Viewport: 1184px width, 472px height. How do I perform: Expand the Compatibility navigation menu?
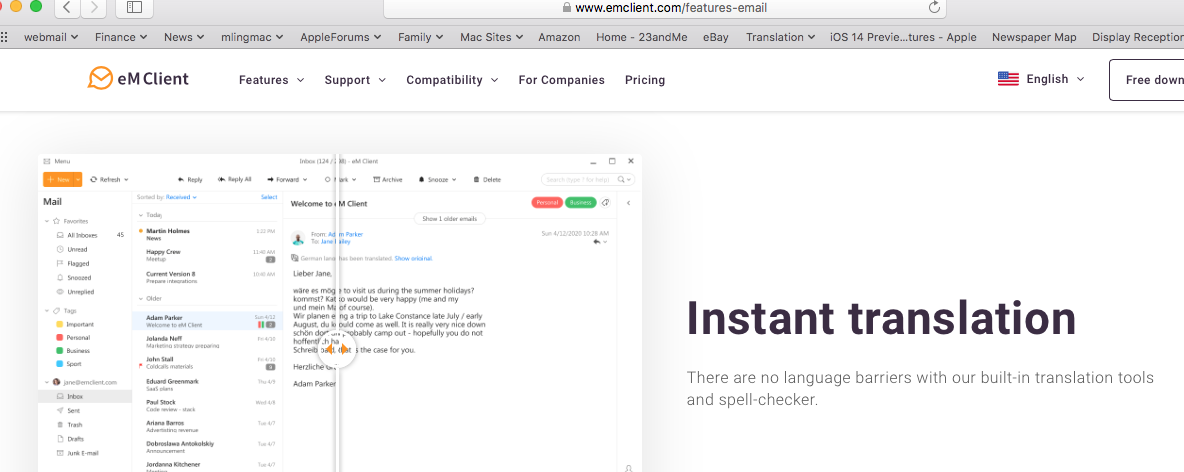(452, 80)
